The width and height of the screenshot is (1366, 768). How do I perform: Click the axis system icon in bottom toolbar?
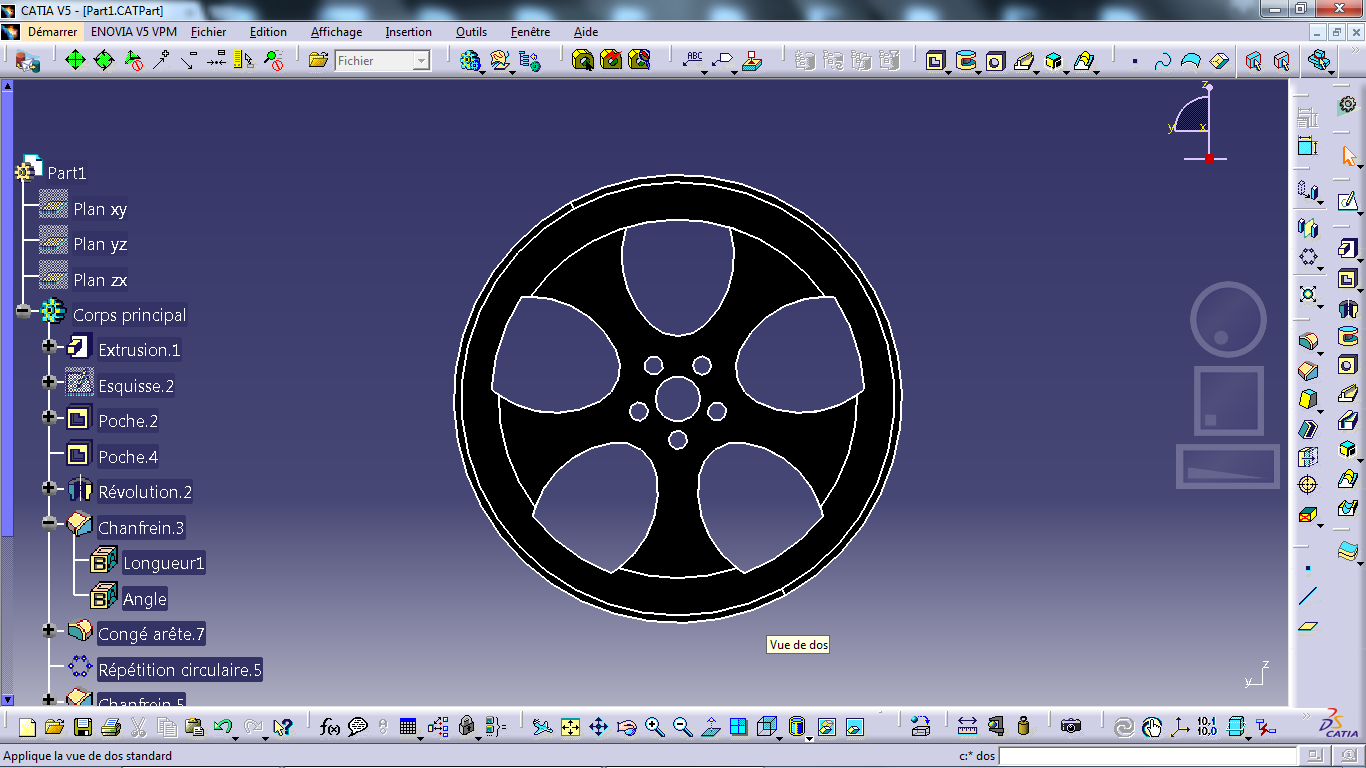point(1180,727)
